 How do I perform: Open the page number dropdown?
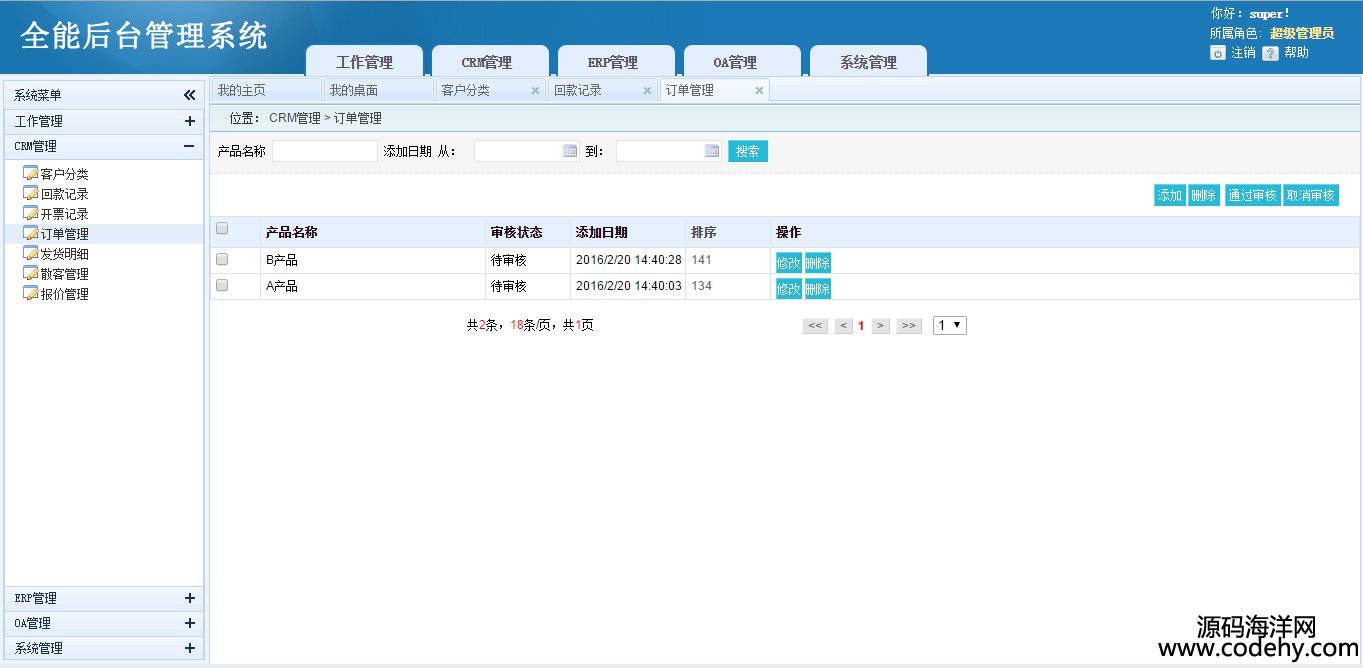(950, 325)
